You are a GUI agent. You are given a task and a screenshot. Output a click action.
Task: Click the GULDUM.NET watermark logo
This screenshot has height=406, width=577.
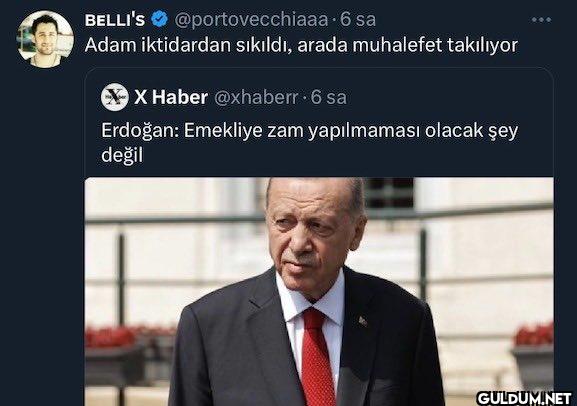tap(524, 398)
